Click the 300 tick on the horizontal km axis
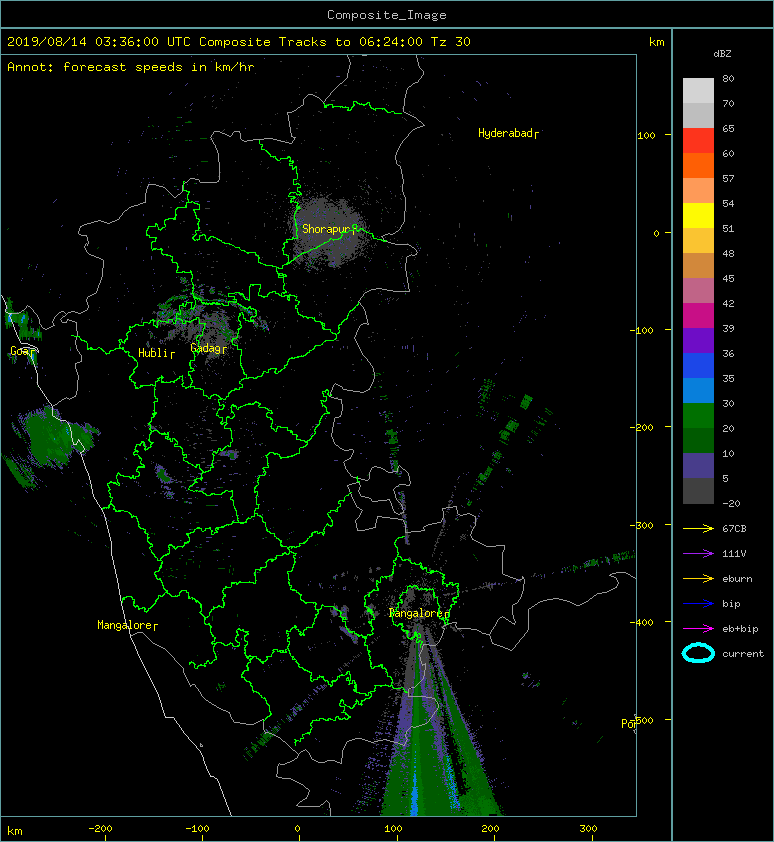This screenshot has height=842, width=774. (x=588, y=829)
